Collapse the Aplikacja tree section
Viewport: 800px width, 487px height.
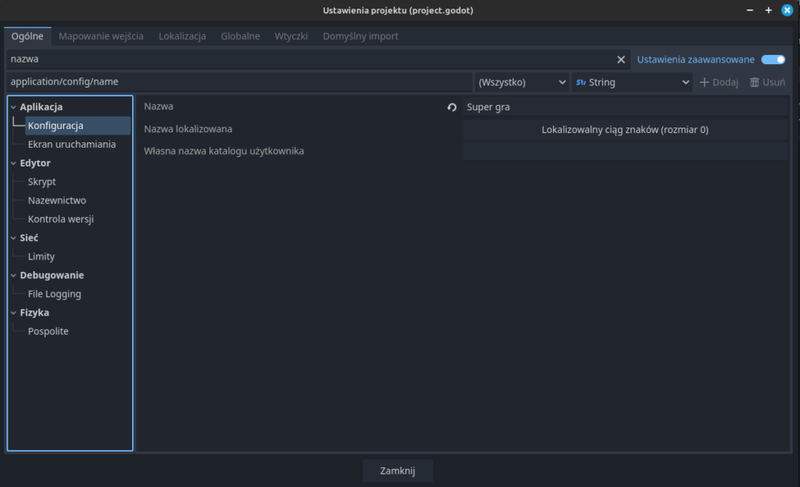tap(14, 107)
